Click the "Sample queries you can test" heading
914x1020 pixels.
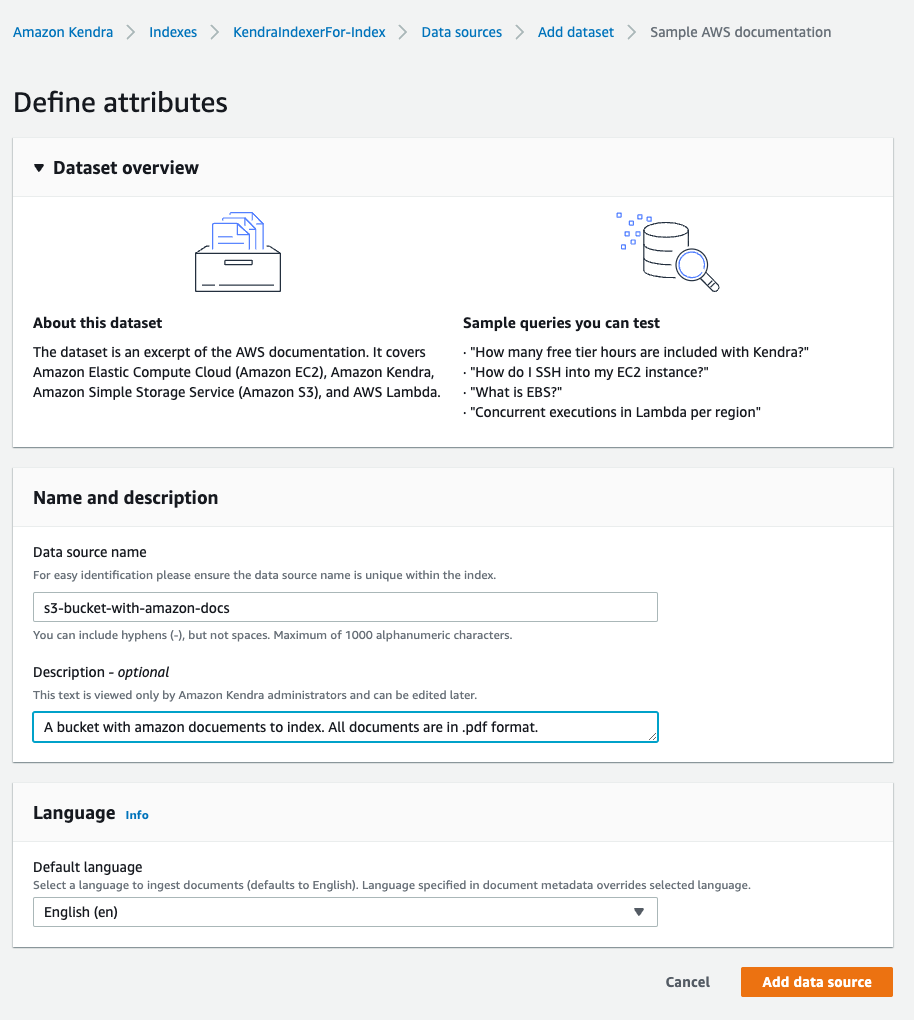[561, 323]
